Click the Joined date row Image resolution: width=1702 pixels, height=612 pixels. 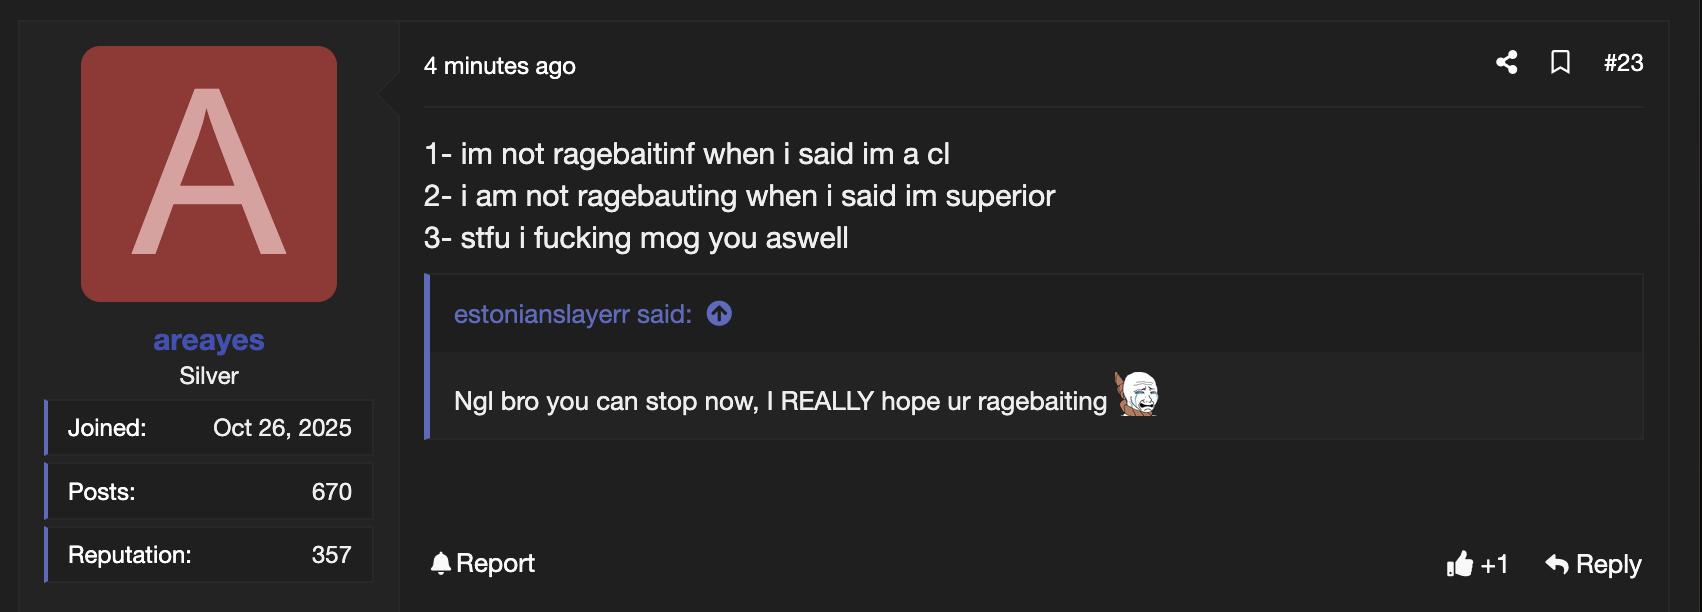point(209,428)
